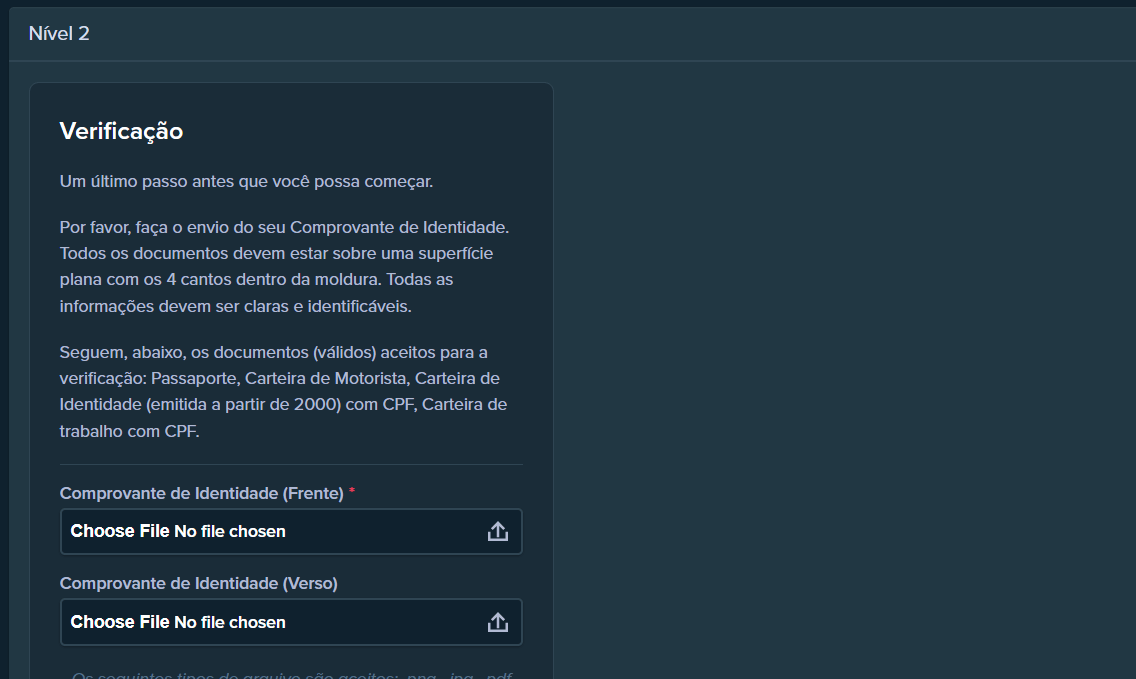Click paragraph starting 'Por favor, faça o envio'
1136x679 pixels.
click(285, 267)
